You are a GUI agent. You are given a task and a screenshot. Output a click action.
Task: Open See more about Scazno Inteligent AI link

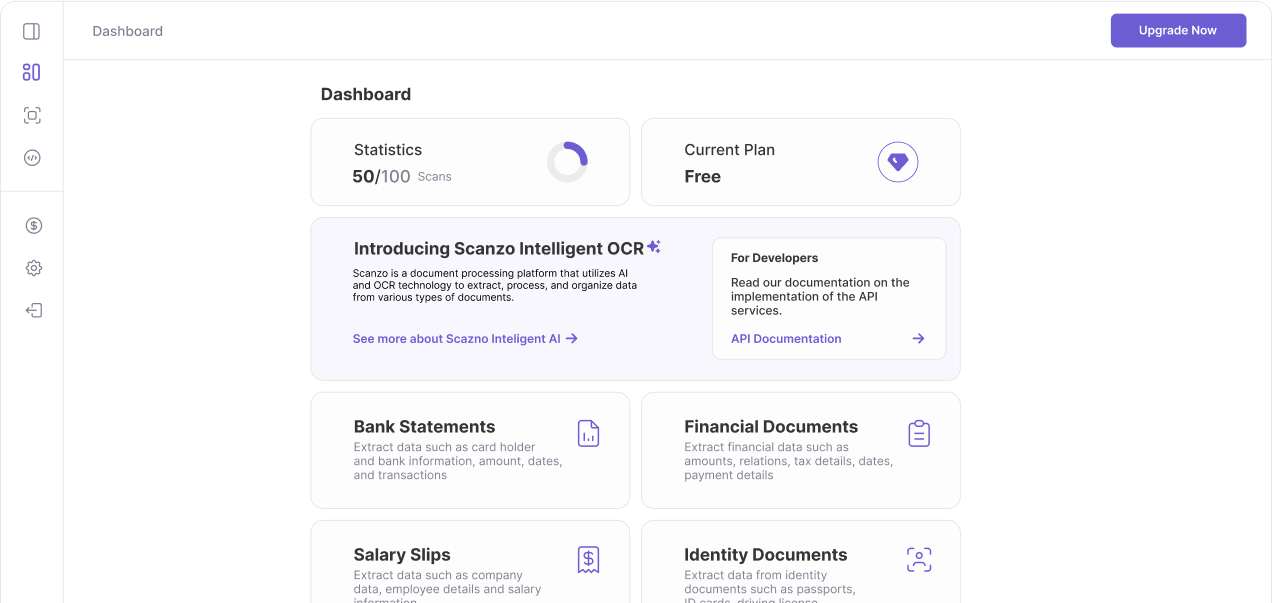point(465,339)
